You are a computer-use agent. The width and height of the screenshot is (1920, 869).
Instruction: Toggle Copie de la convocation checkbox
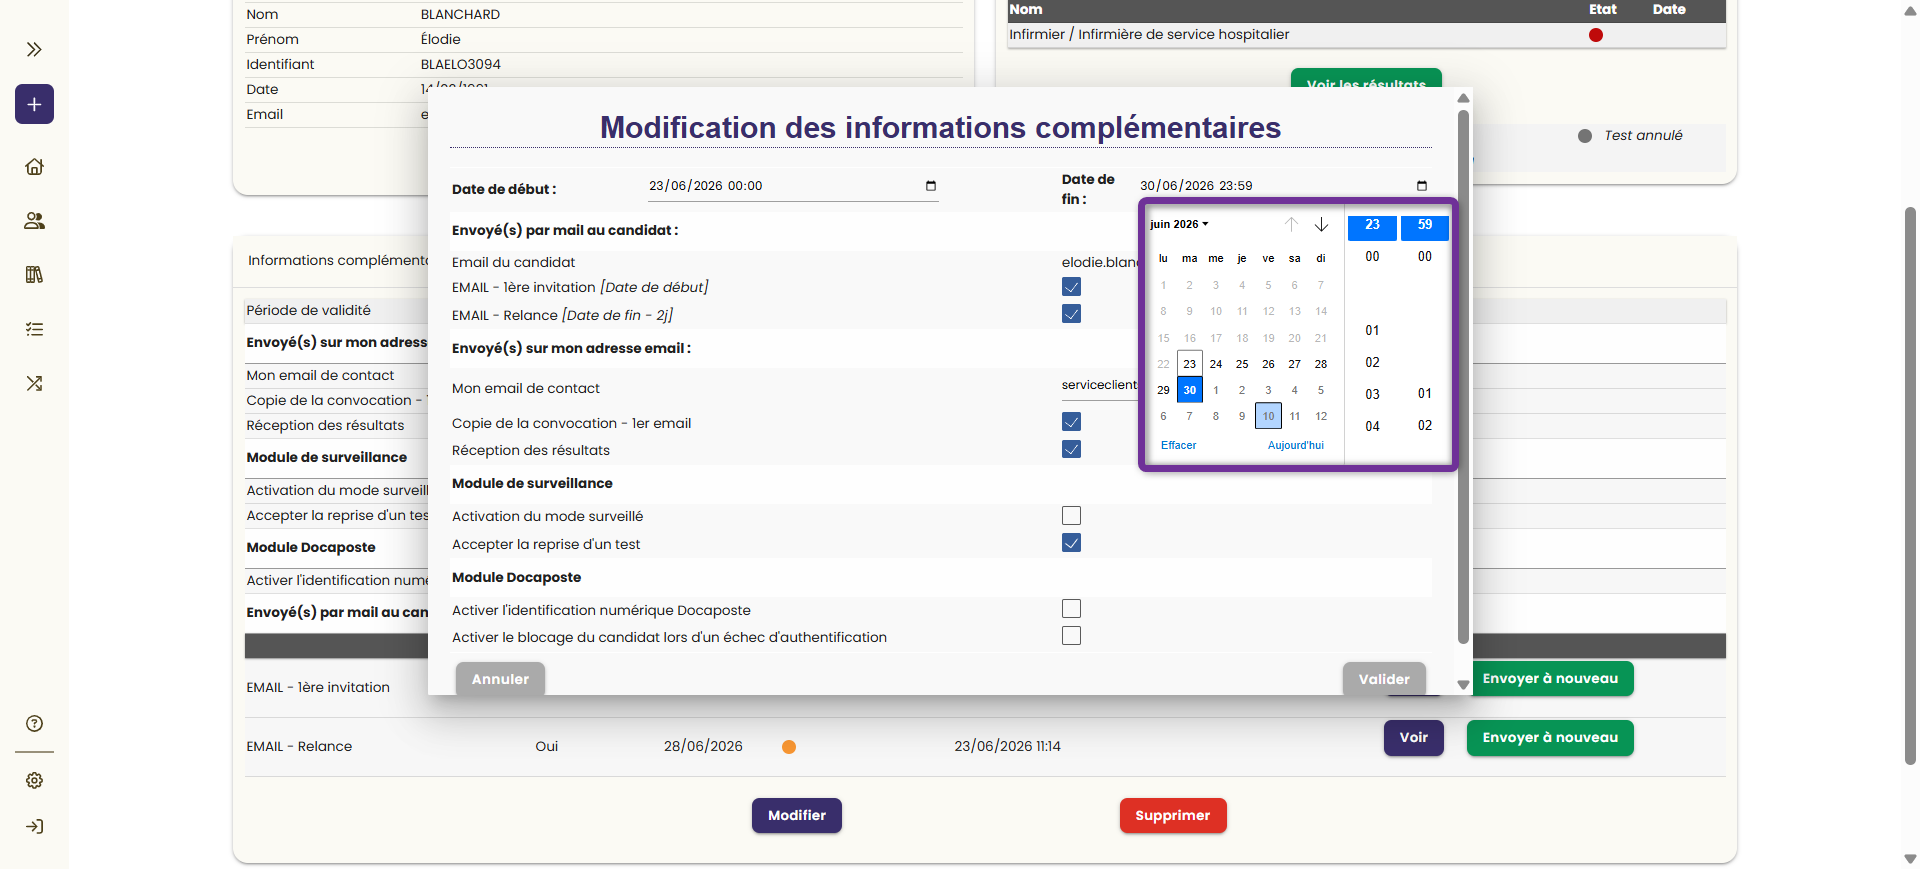[x=1071, y=422]
